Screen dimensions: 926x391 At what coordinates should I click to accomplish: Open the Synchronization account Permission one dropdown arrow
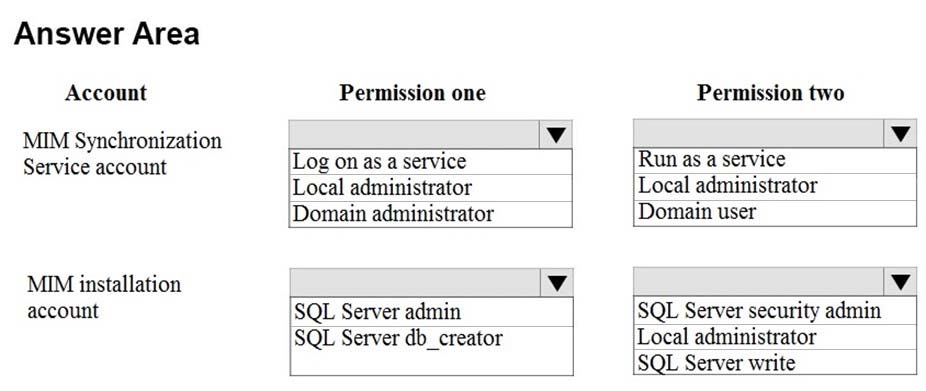coord(556,135)
